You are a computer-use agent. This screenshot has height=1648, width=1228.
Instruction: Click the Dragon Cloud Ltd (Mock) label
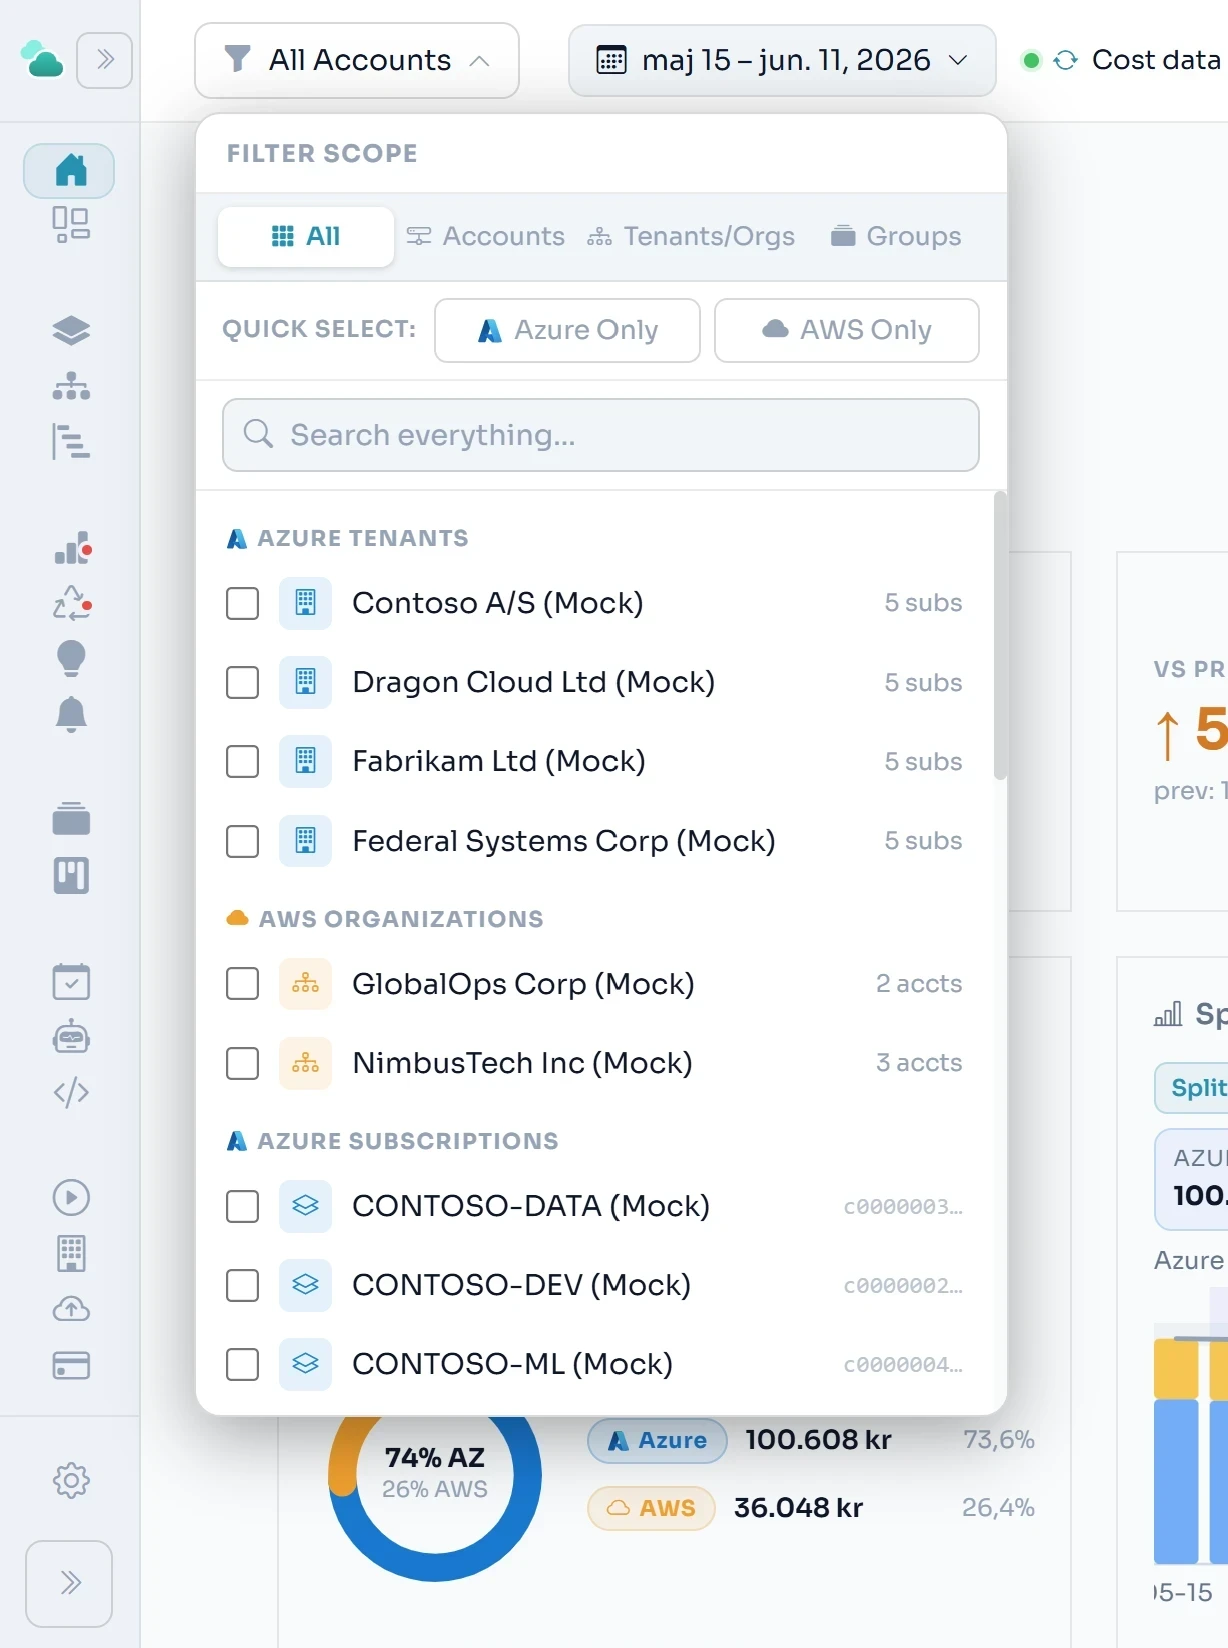point(534,682)
